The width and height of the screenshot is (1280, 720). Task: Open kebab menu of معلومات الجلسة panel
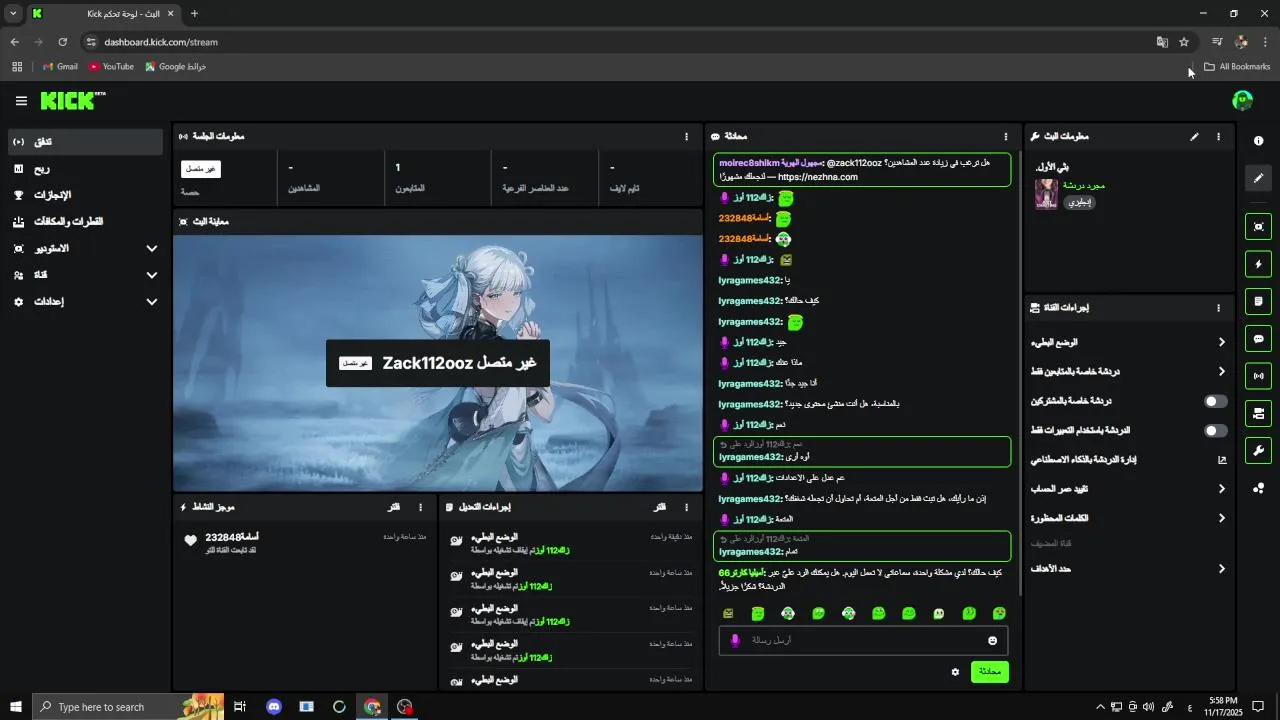pos(686,137)
